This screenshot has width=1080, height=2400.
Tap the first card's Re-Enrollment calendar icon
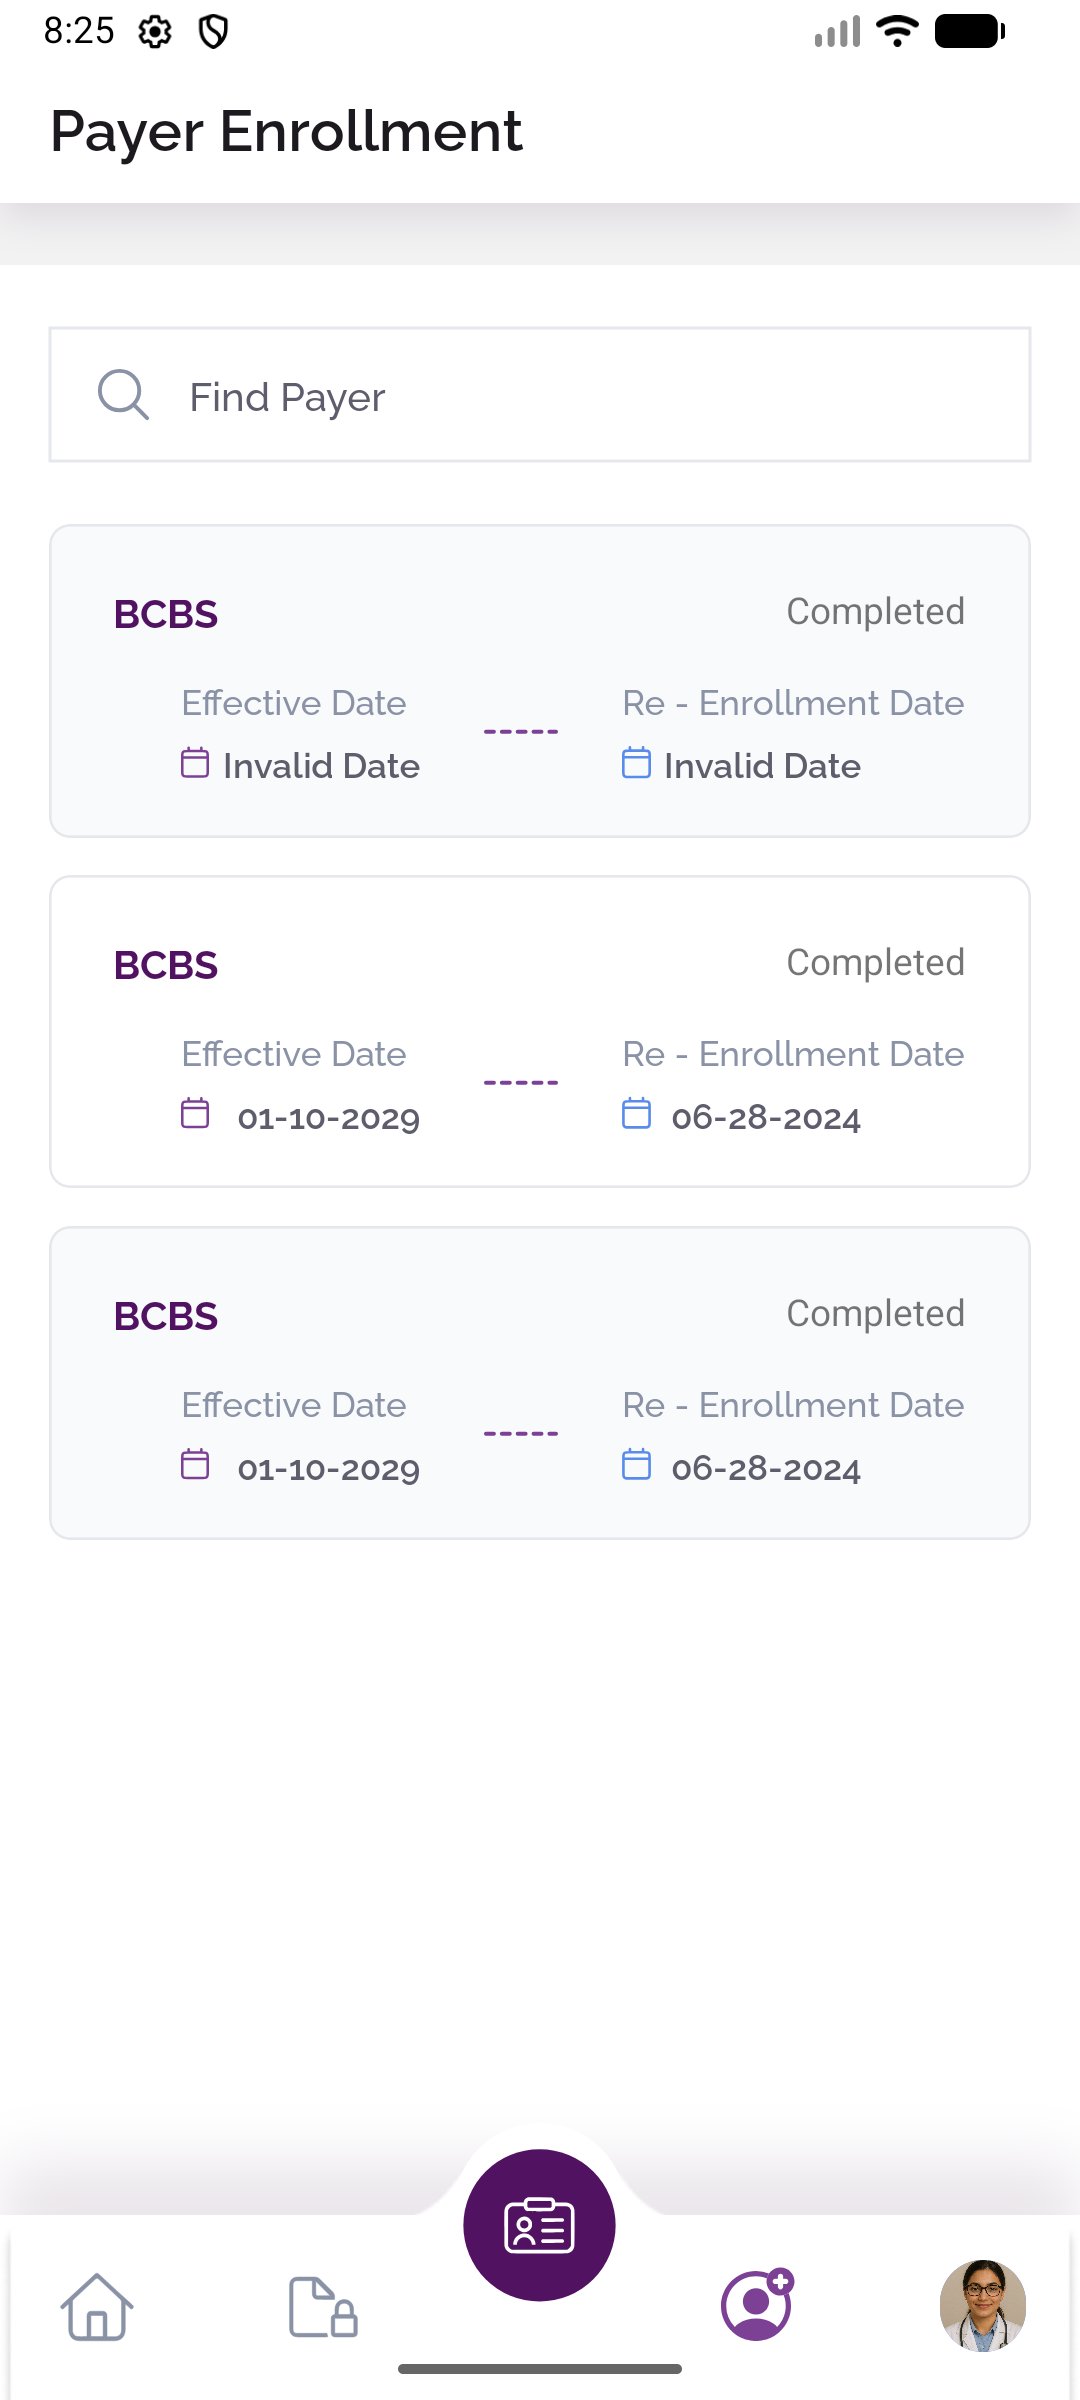coord(636,763)
